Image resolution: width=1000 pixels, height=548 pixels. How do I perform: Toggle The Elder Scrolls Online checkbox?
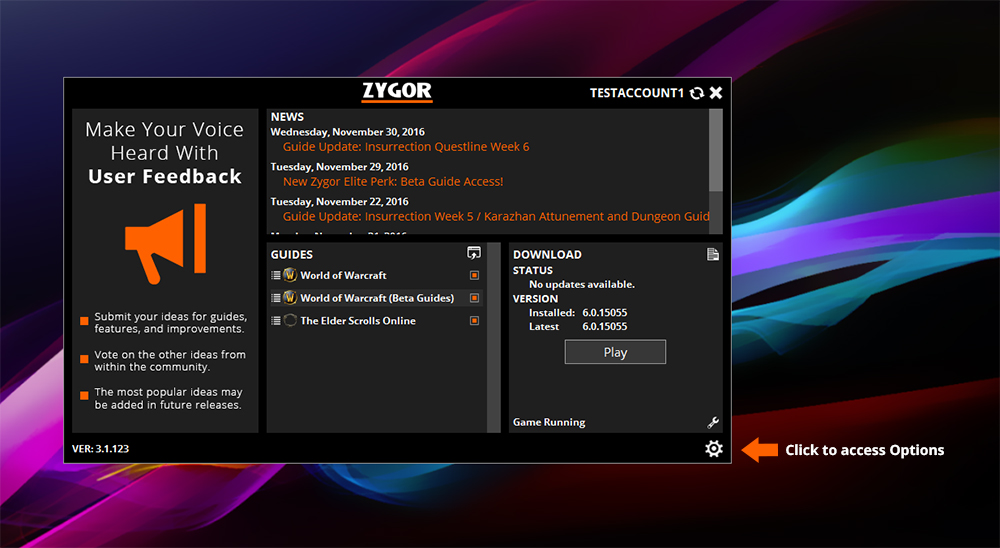coord(474,321)
